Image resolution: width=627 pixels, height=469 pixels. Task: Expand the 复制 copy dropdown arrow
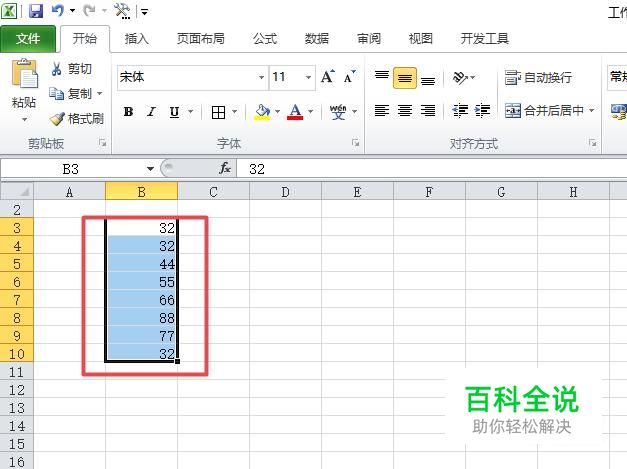tap(100, 94)
